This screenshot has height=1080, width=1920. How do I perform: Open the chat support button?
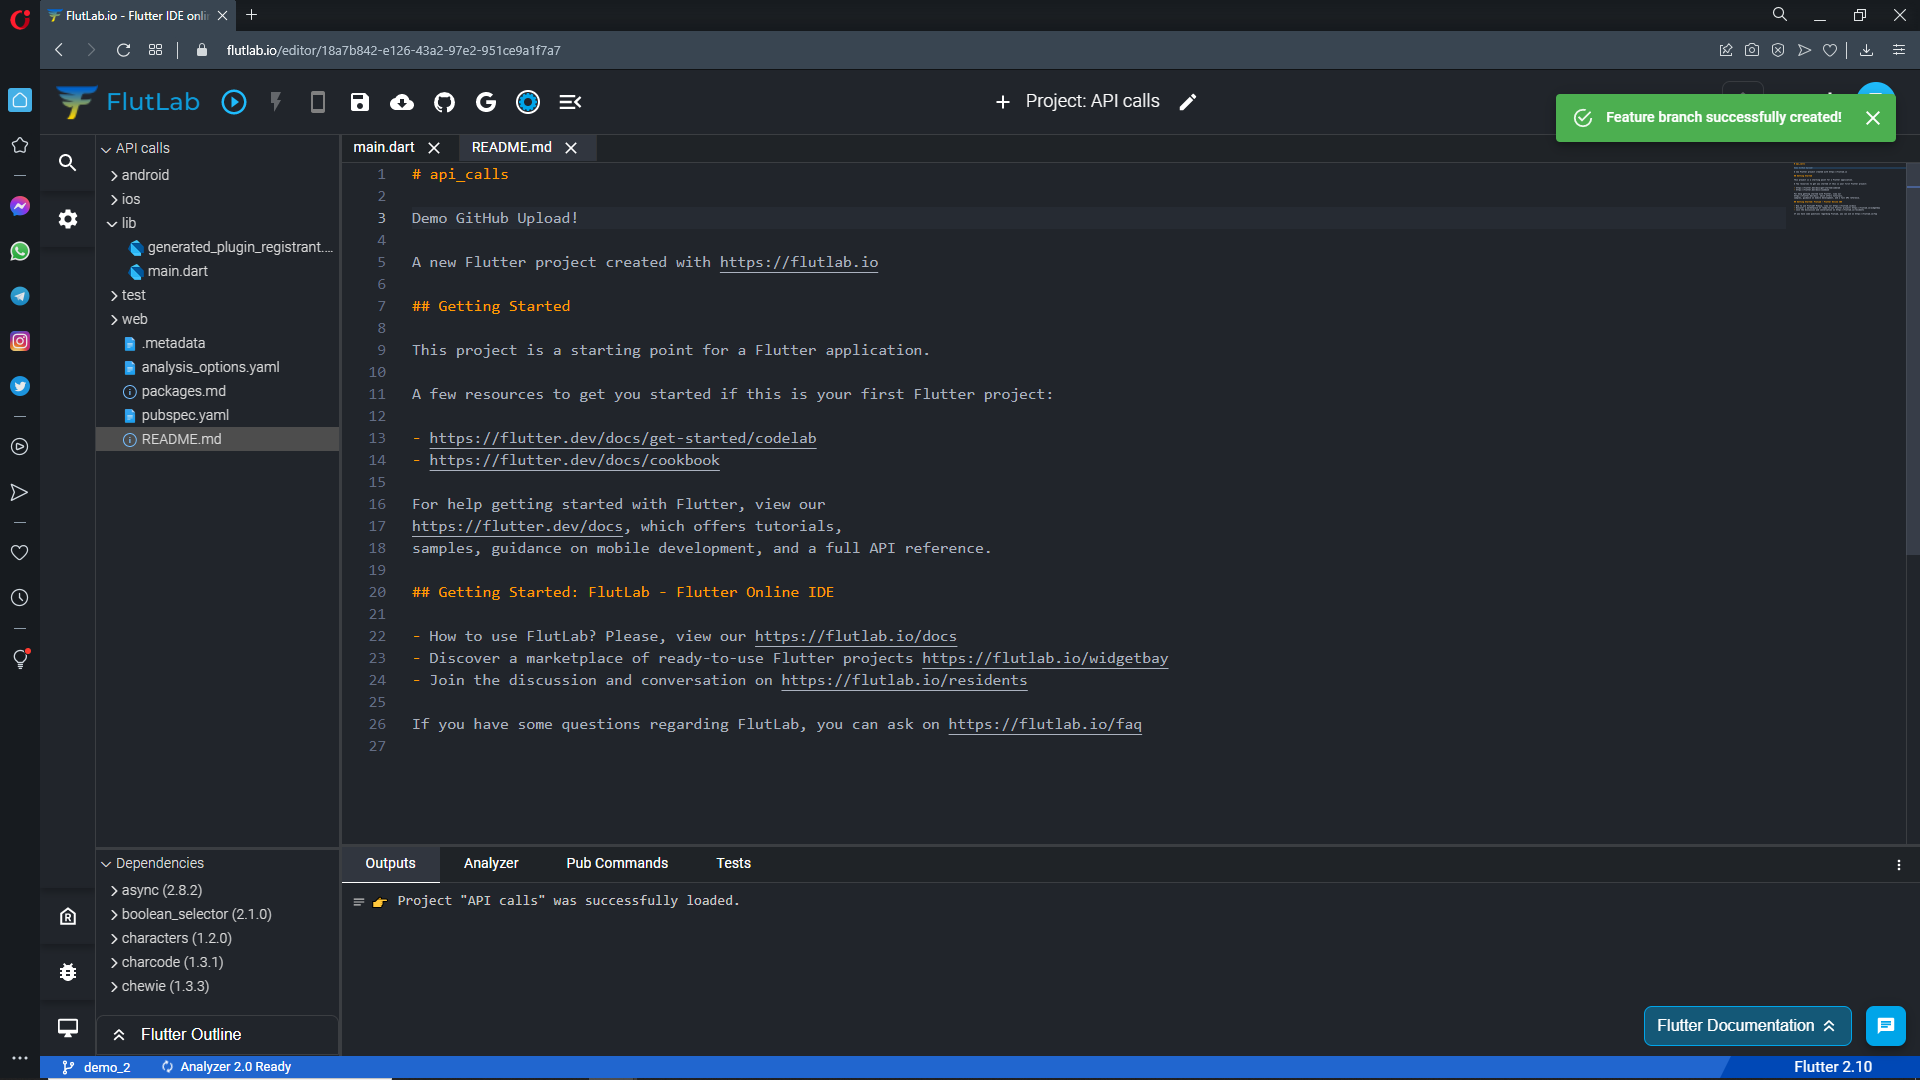[1886, 1026]
